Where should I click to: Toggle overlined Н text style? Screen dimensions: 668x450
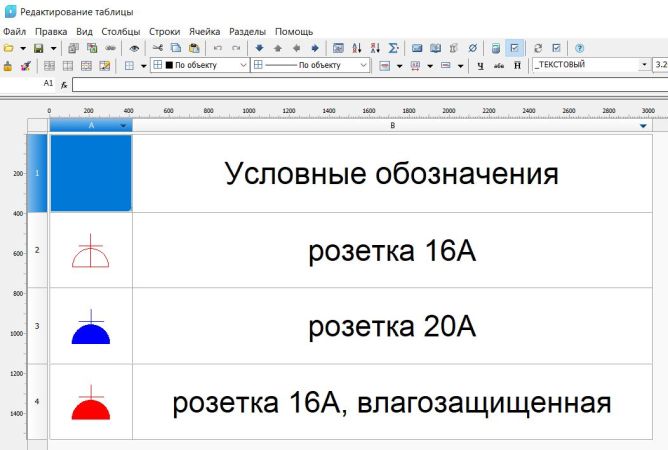tap(517, 66)
